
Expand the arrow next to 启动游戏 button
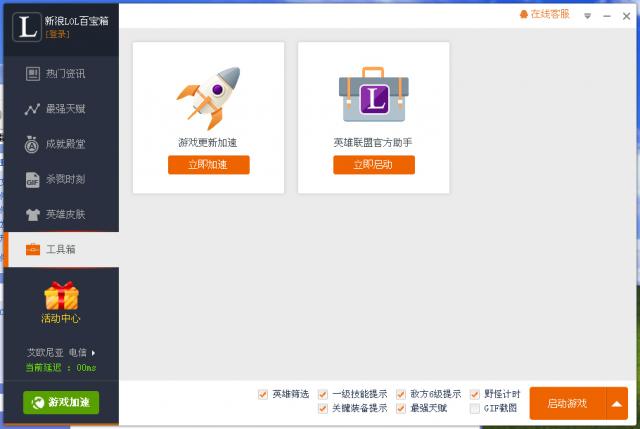[x=617, y=404]
